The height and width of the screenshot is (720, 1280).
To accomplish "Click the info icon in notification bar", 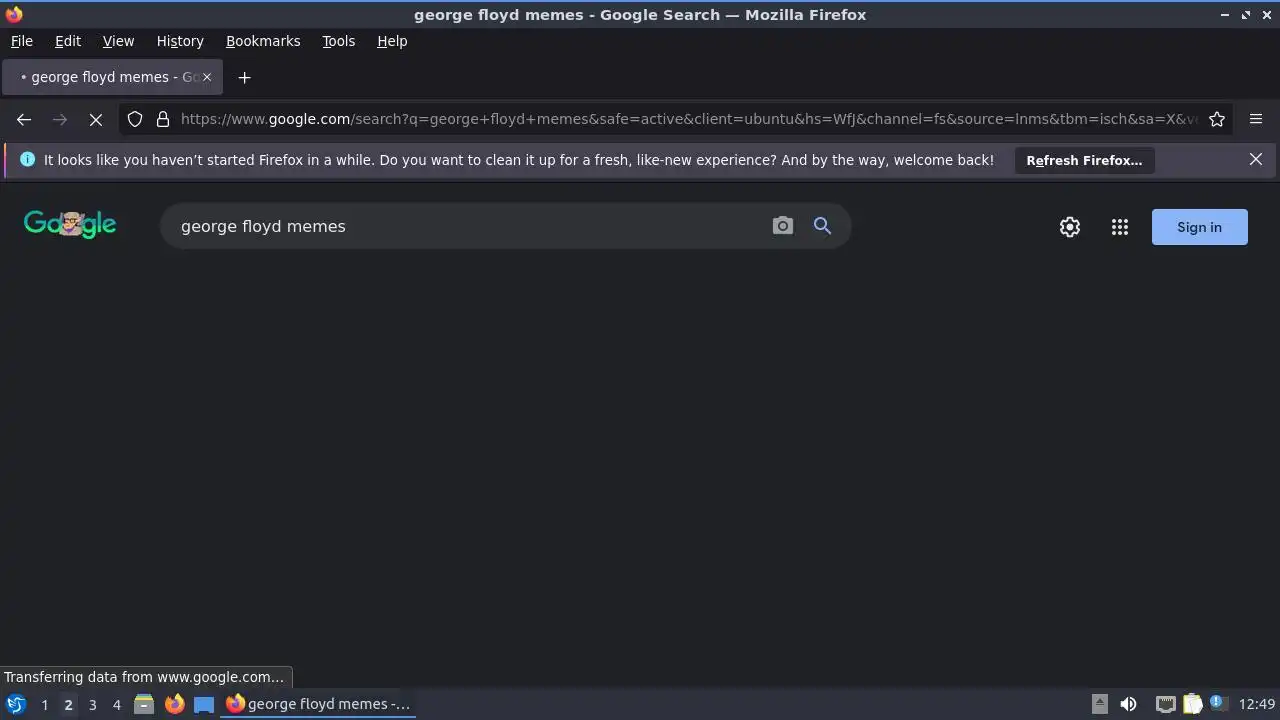I will point(27,159).
